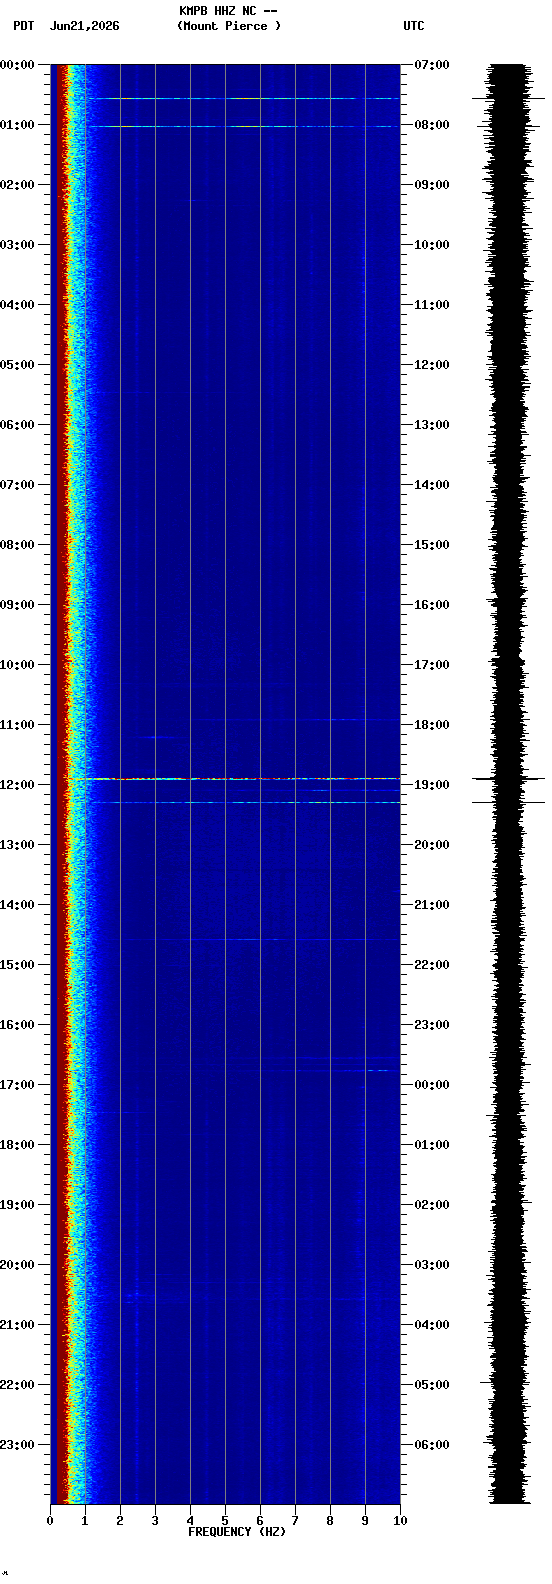Select the 23:00 PDT time label
Viewport: 552px width, 1584px height.
pyautogui.click(x=18, y=1445)
